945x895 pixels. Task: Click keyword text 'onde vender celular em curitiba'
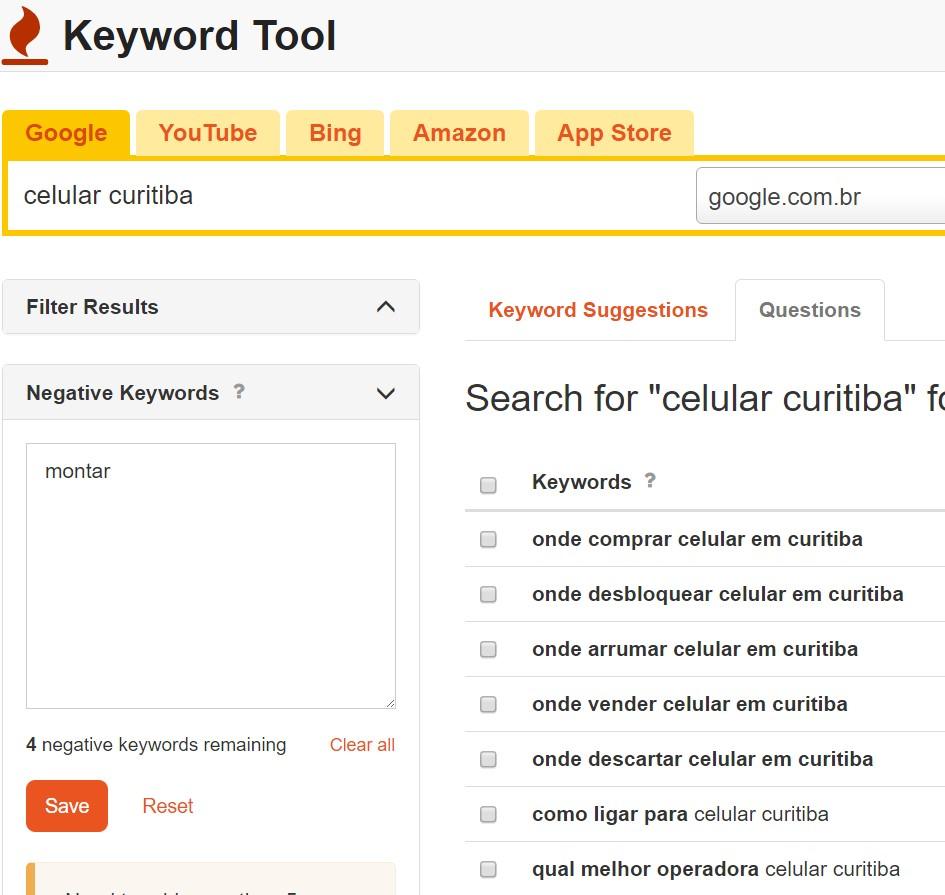pyautogui.click(x=690, y=704)
